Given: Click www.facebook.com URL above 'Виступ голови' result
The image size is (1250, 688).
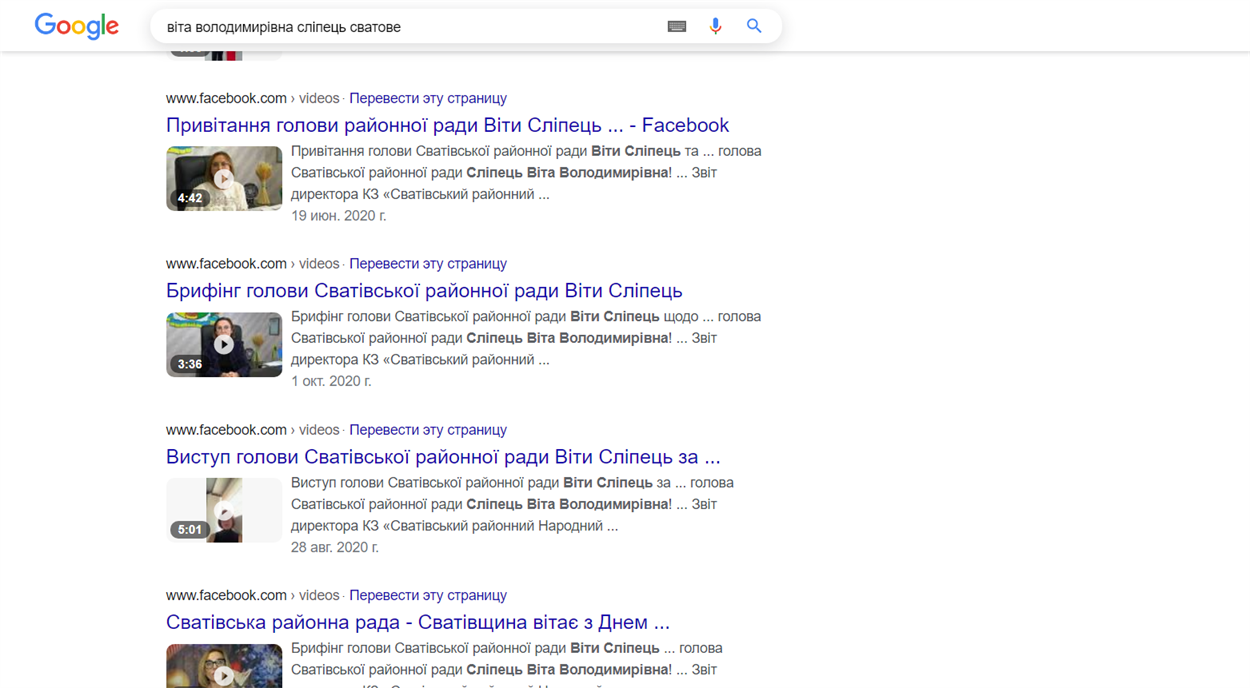Looking at the screenshot, I should [226, 430].
